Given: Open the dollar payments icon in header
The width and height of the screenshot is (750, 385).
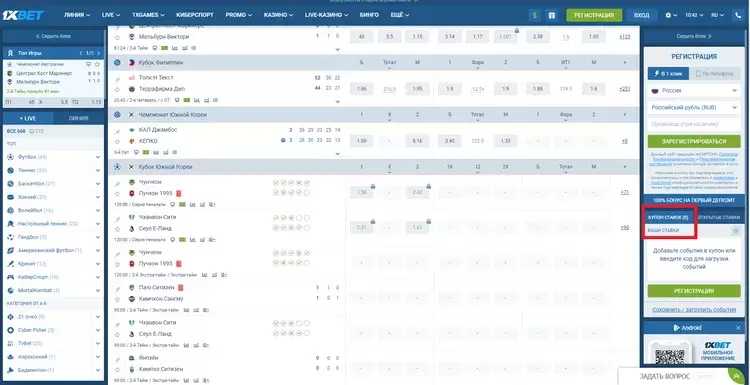Looking at the screenshot, I should [x=535, y=15].
